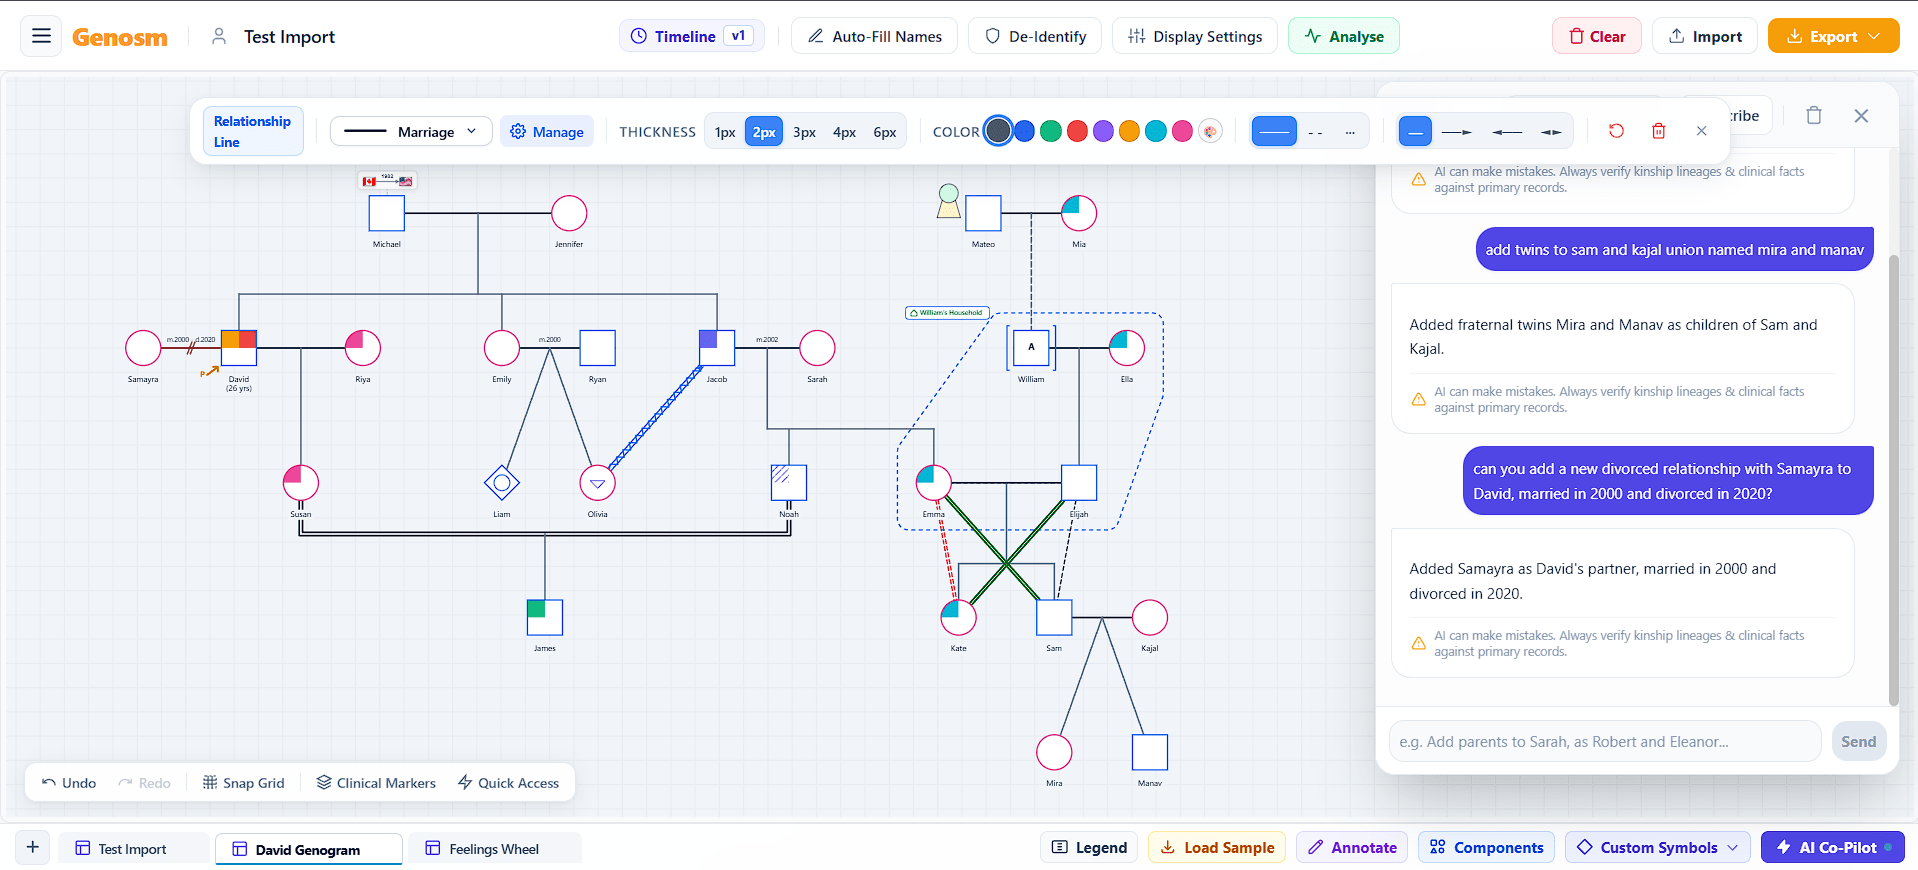Viewport: 1918px width, 870px height.
Task: Expand the Export dropdown
Action: pos(1833,37)
